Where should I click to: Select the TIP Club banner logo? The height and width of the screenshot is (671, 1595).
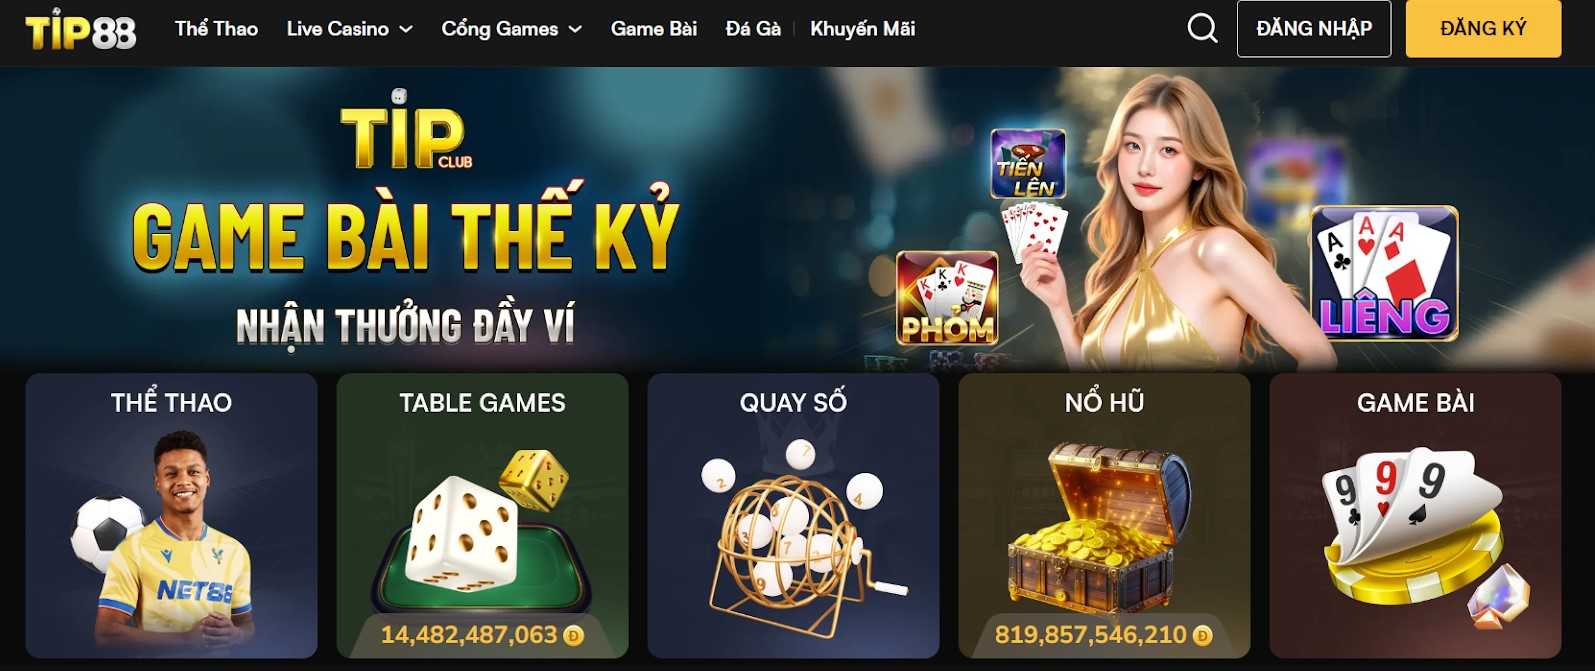tap(405, 131)
